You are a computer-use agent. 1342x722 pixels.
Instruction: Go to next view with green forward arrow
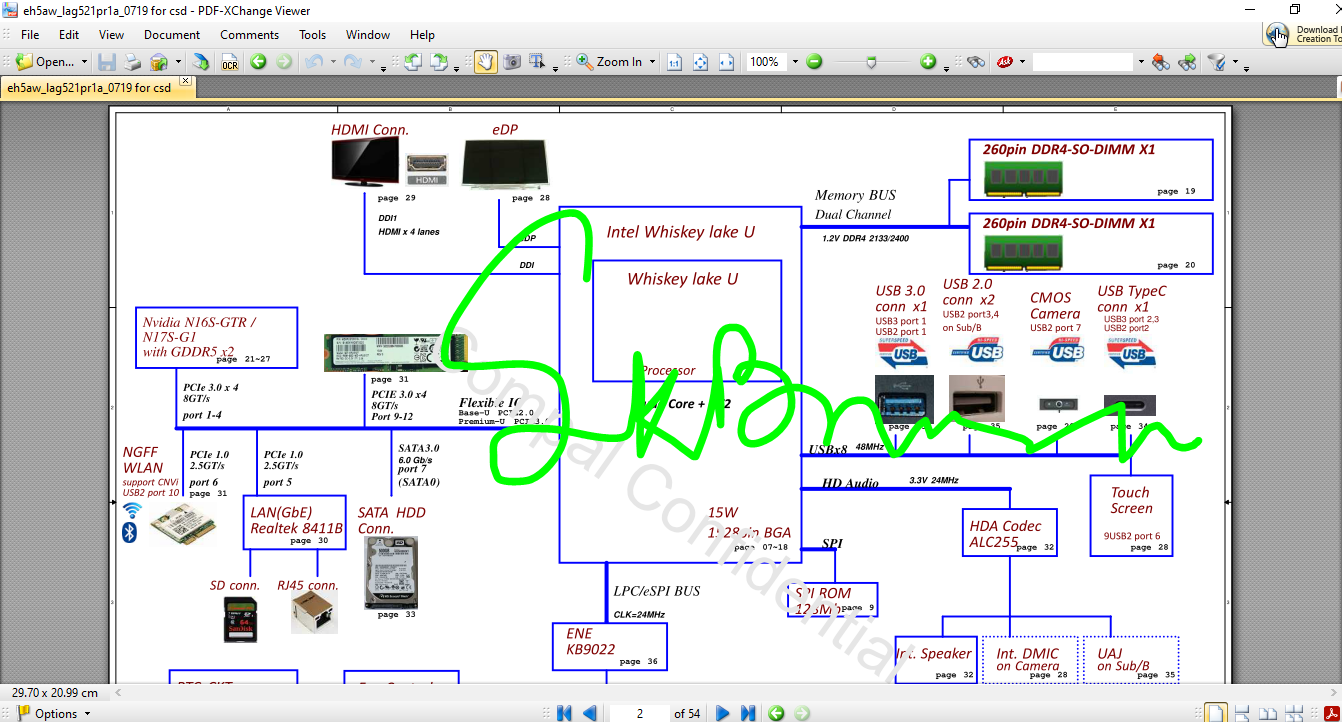tap(284, 62)
